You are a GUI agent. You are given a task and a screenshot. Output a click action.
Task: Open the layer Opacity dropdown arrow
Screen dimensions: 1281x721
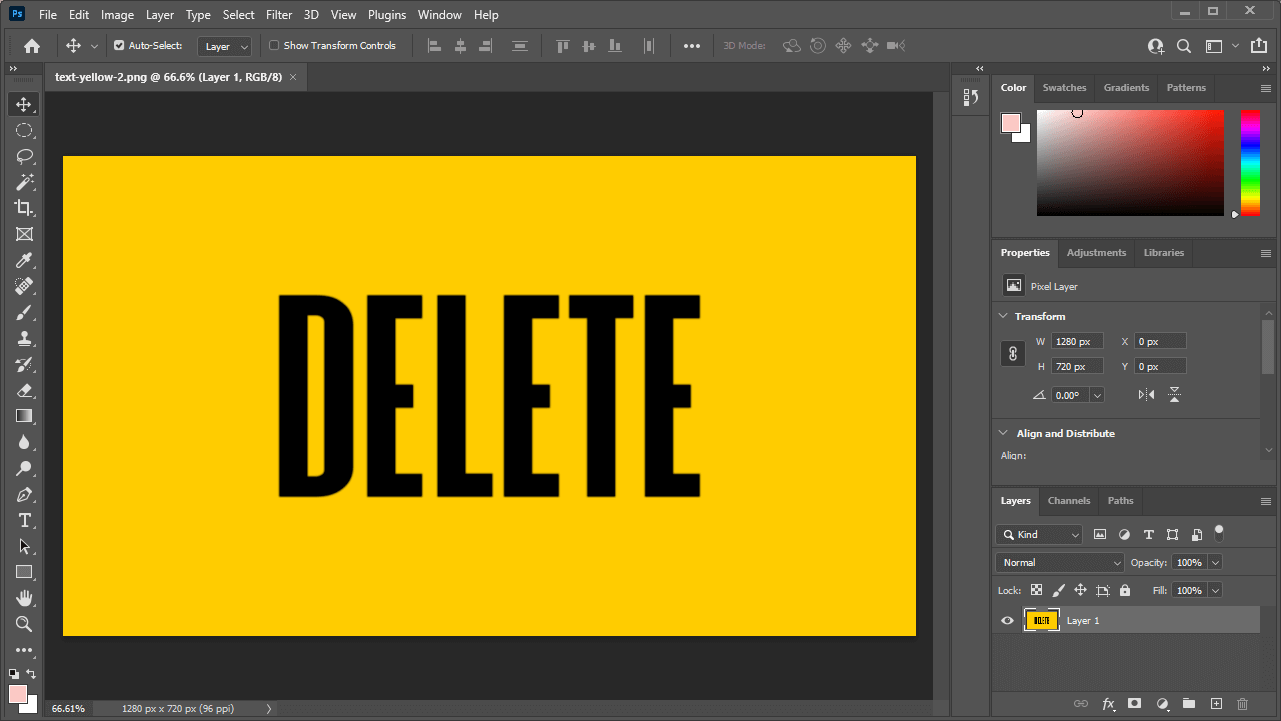[x=1215, y=563]
